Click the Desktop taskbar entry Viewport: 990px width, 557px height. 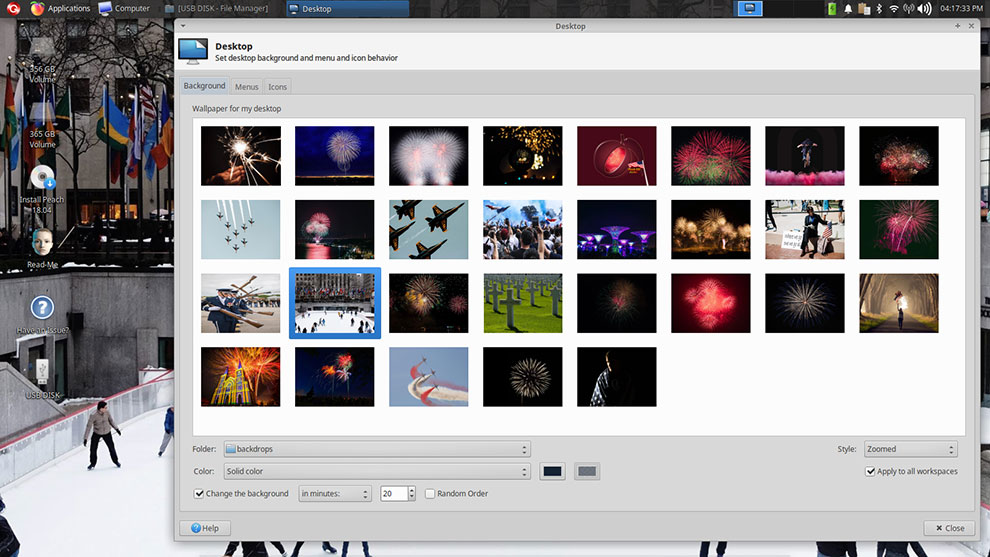coord(346,8)
